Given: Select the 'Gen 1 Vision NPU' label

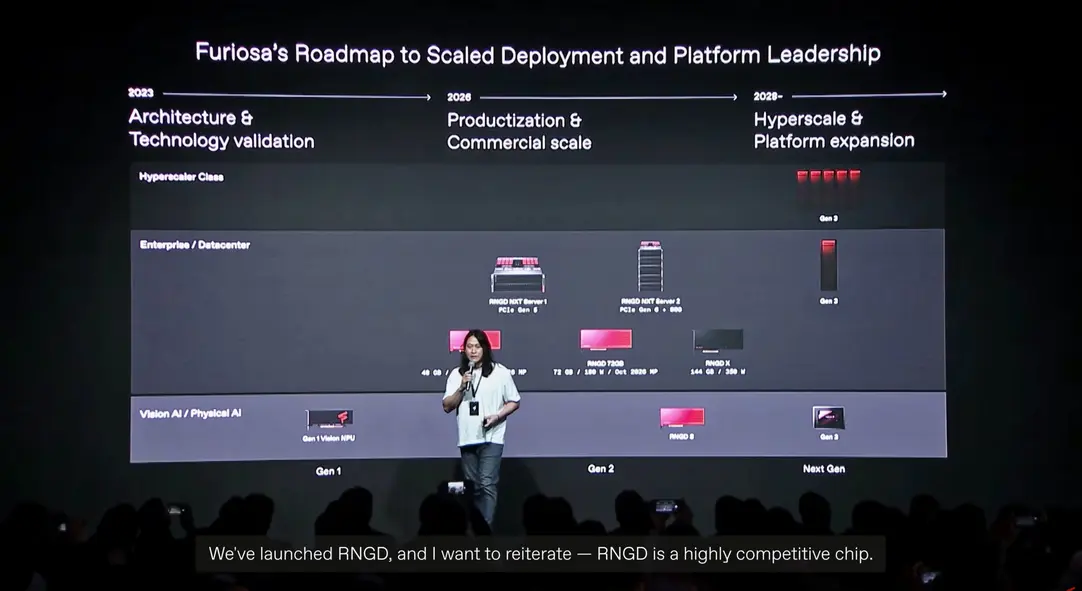Looking at the screenshot, I should (328, 438).
